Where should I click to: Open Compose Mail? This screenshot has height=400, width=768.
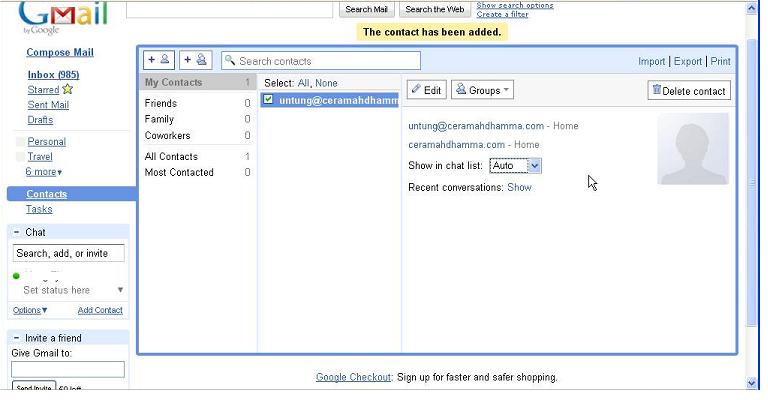60,52
